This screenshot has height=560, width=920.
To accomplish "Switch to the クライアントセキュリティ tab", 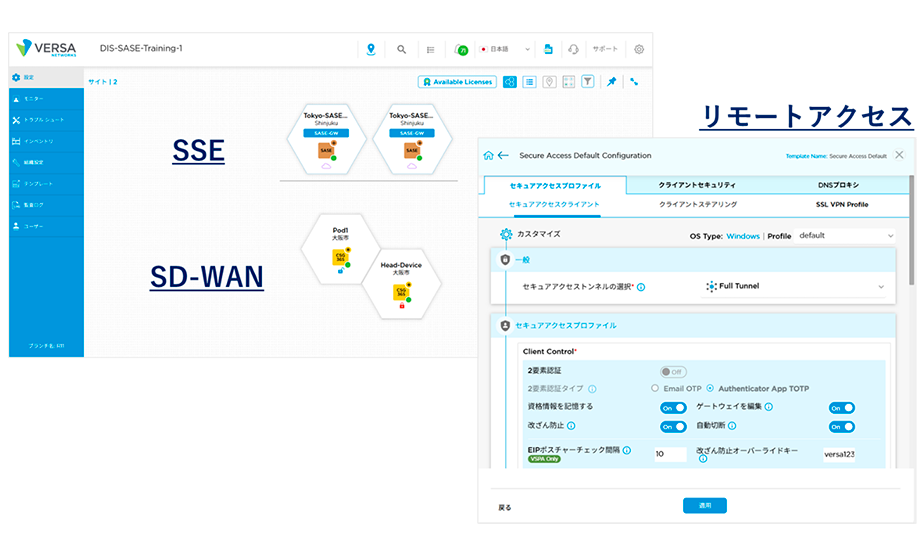I will (697, 185).
